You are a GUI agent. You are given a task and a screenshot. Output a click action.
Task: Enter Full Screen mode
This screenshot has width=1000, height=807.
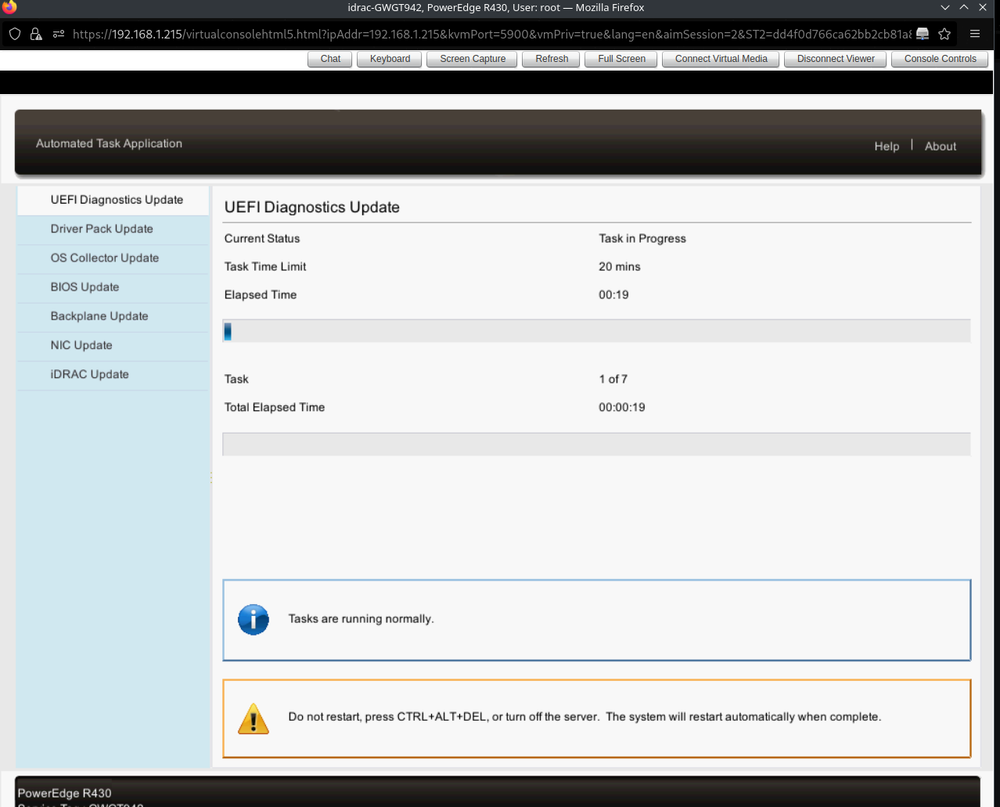click(x=620, y=58)
